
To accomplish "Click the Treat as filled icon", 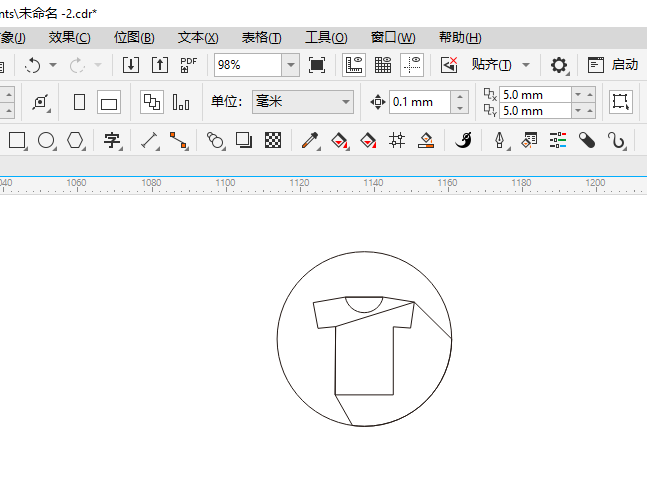I will click(x=621, y=102).
